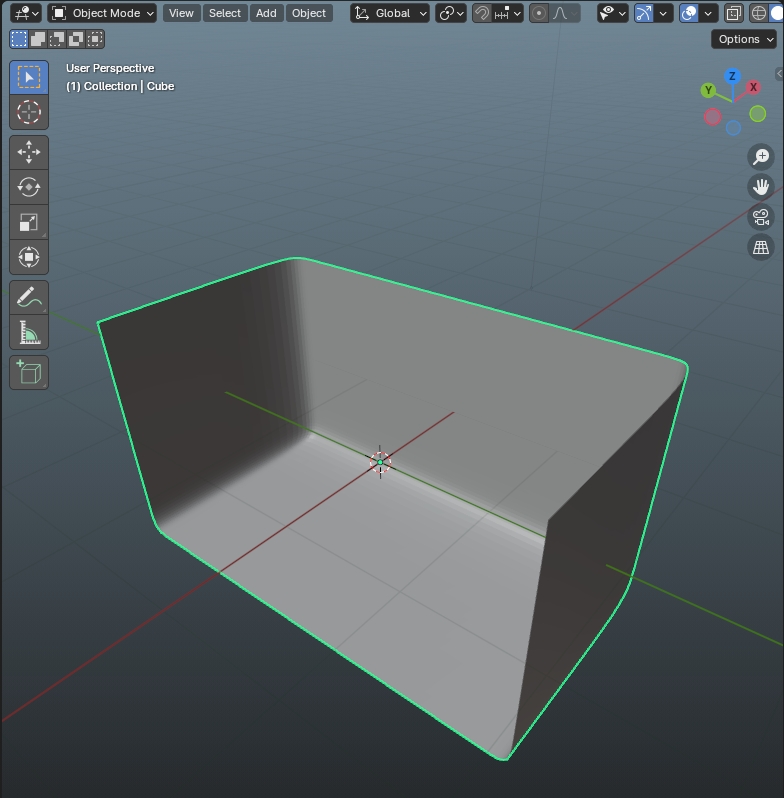The width and height of the screenshot is (784, 798).
Task: Select the Move tool
Action: coord(29,152)
